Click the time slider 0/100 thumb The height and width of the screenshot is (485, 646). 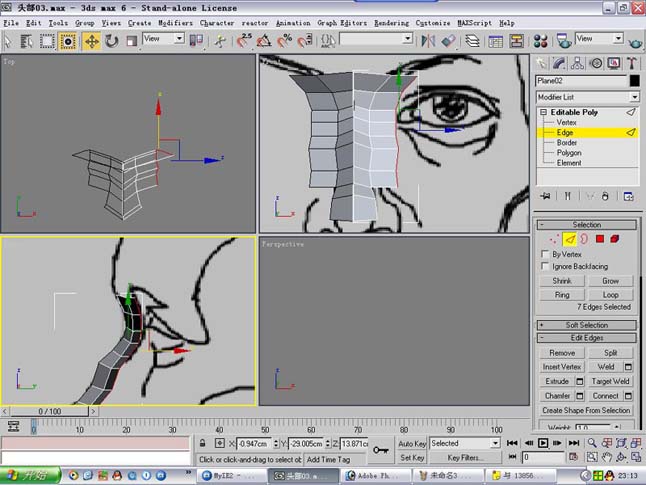pyautogui.click(x=49, y=411)
